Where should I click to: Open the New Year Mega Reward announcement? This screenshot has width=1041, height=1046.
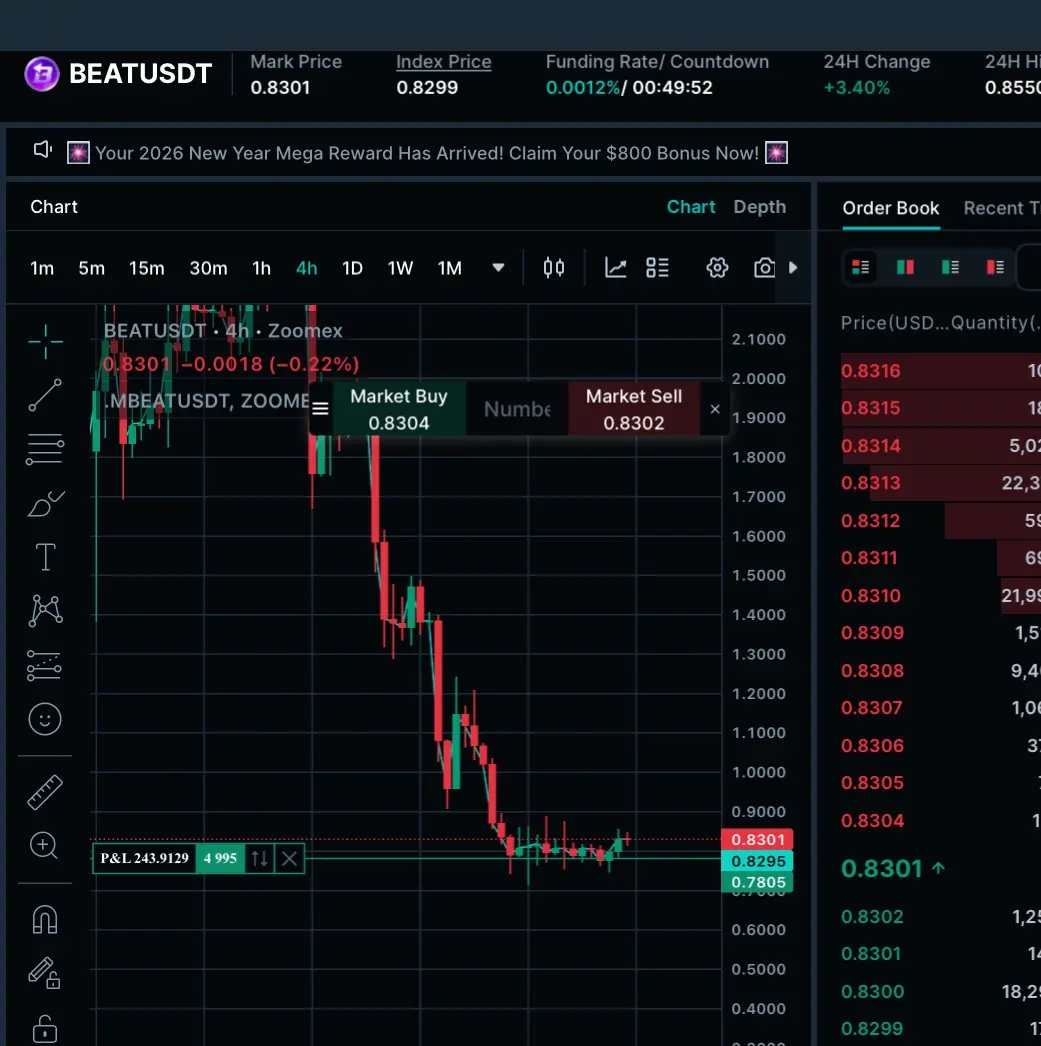coord(427,153)
